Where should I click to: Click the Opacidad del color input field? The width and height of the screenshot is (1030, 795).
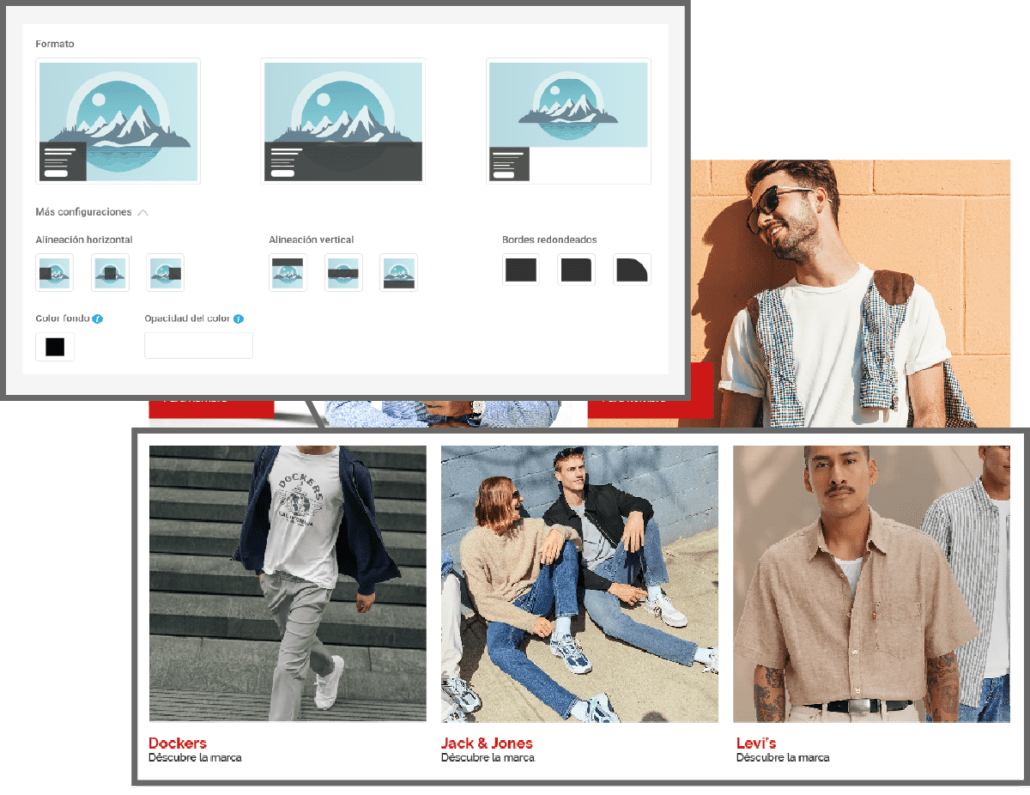point(198,346)
